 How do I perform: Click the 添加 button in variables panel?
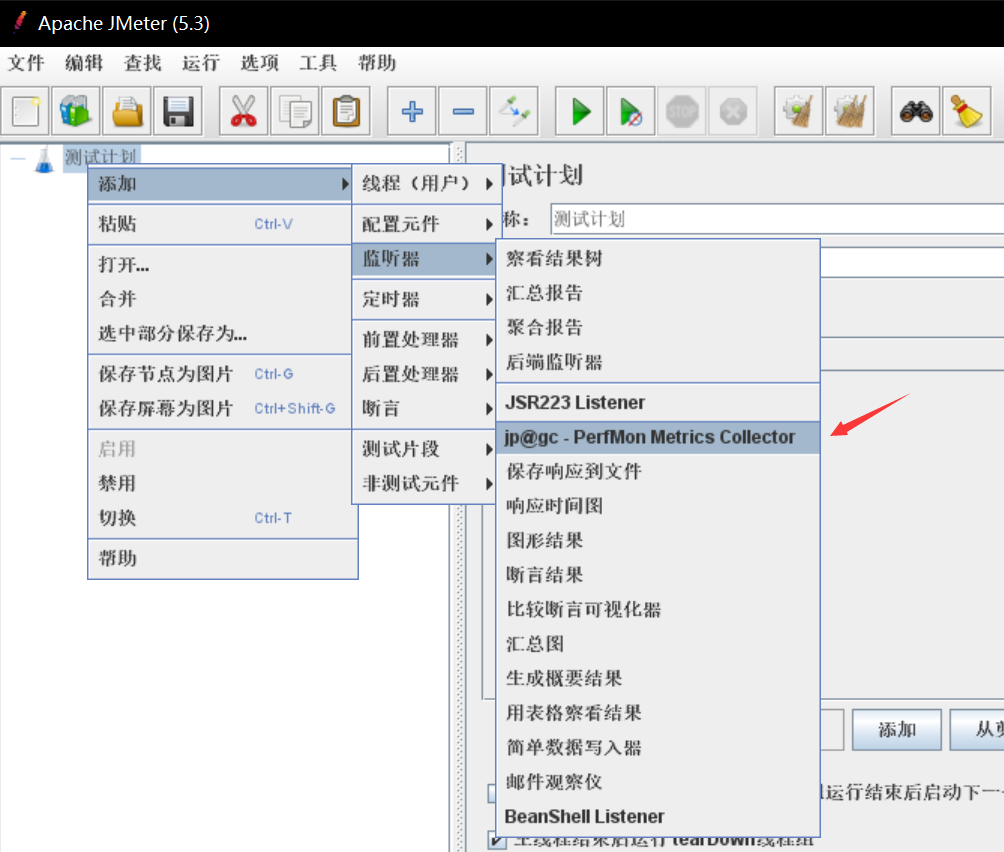tap(897, 730)
